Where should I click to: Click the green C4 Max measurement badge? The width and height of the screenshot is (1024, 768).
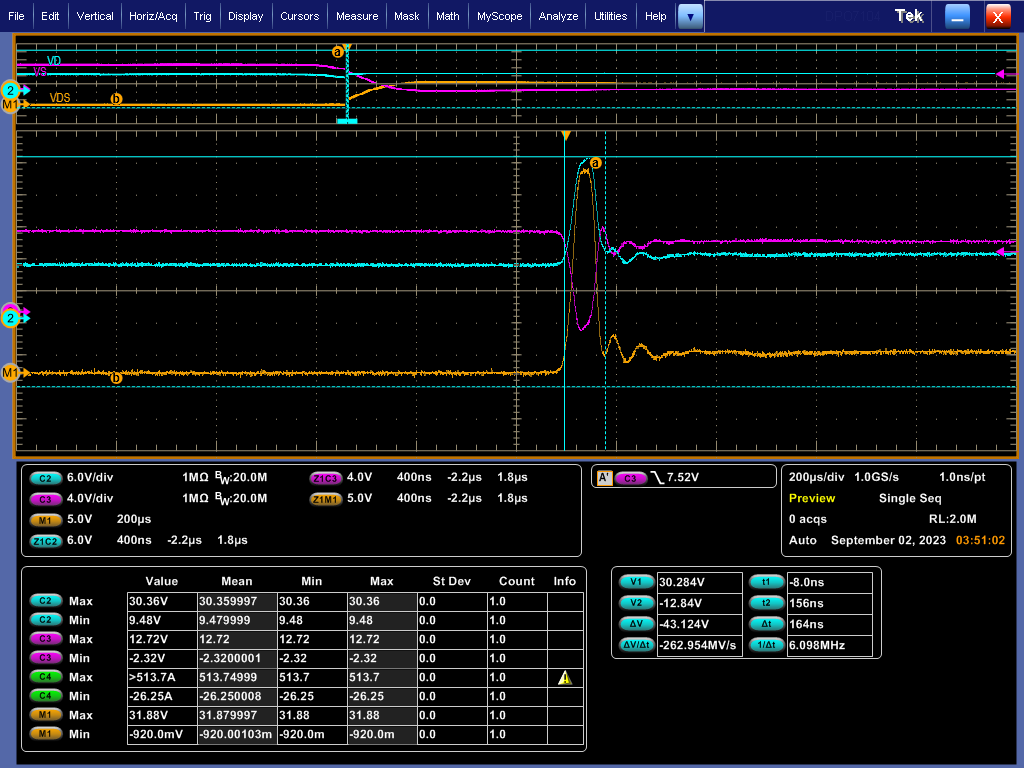45,677
